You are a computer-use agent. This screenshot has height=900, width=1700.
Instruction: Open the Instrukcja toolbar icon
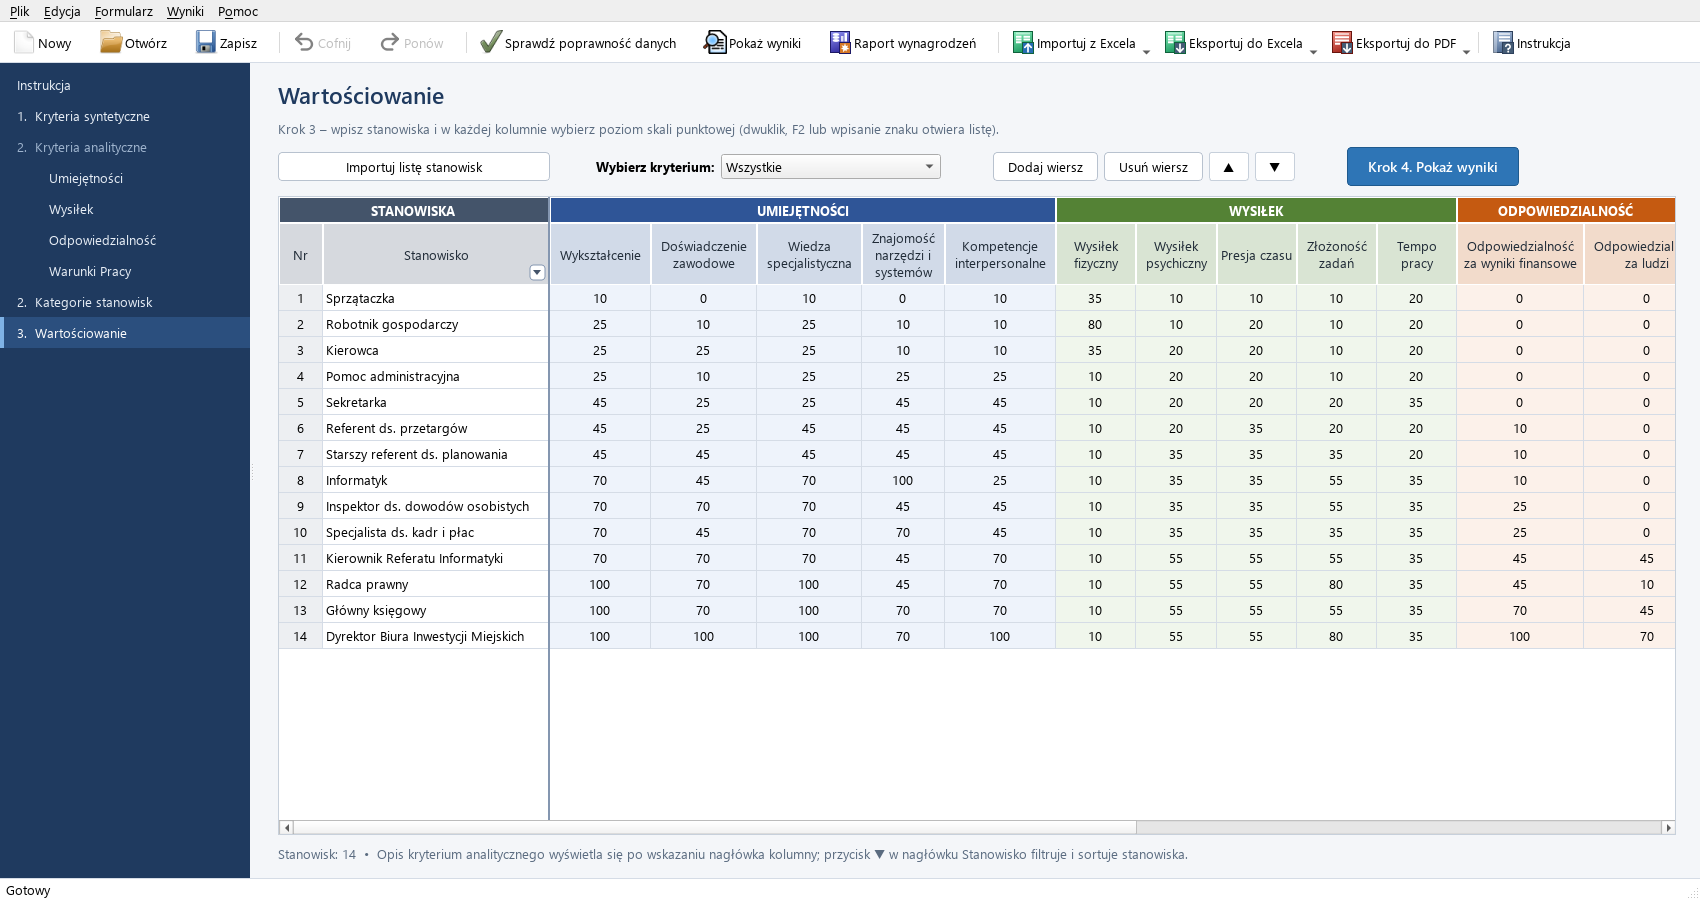coord(1503,43)
